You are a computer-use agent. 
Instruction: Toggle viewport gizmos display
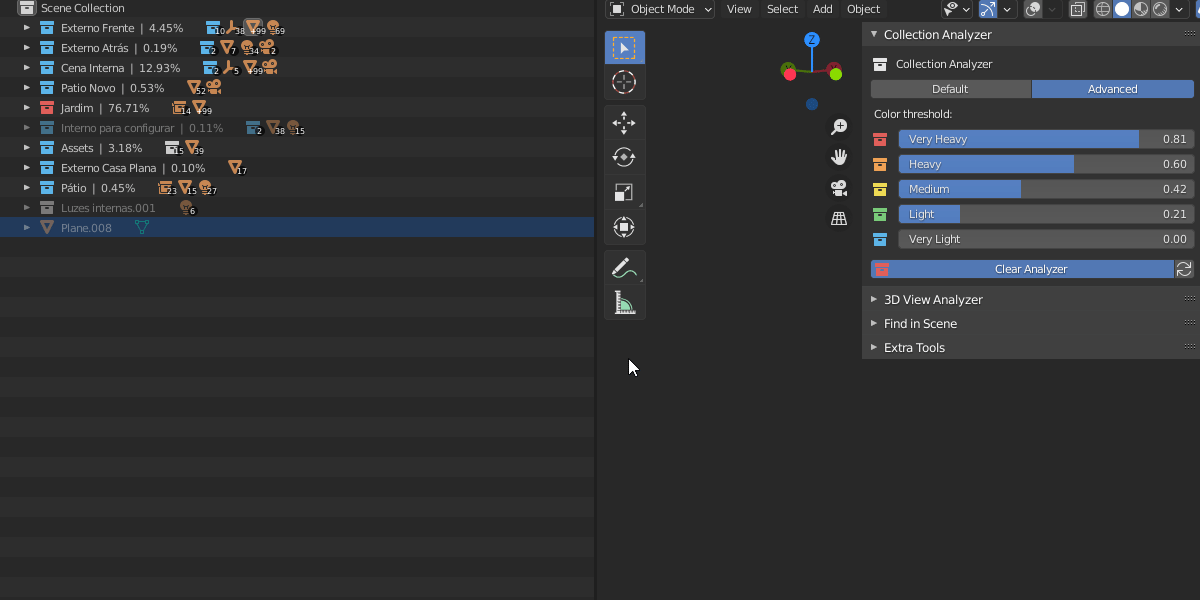(x=988, y=9)
